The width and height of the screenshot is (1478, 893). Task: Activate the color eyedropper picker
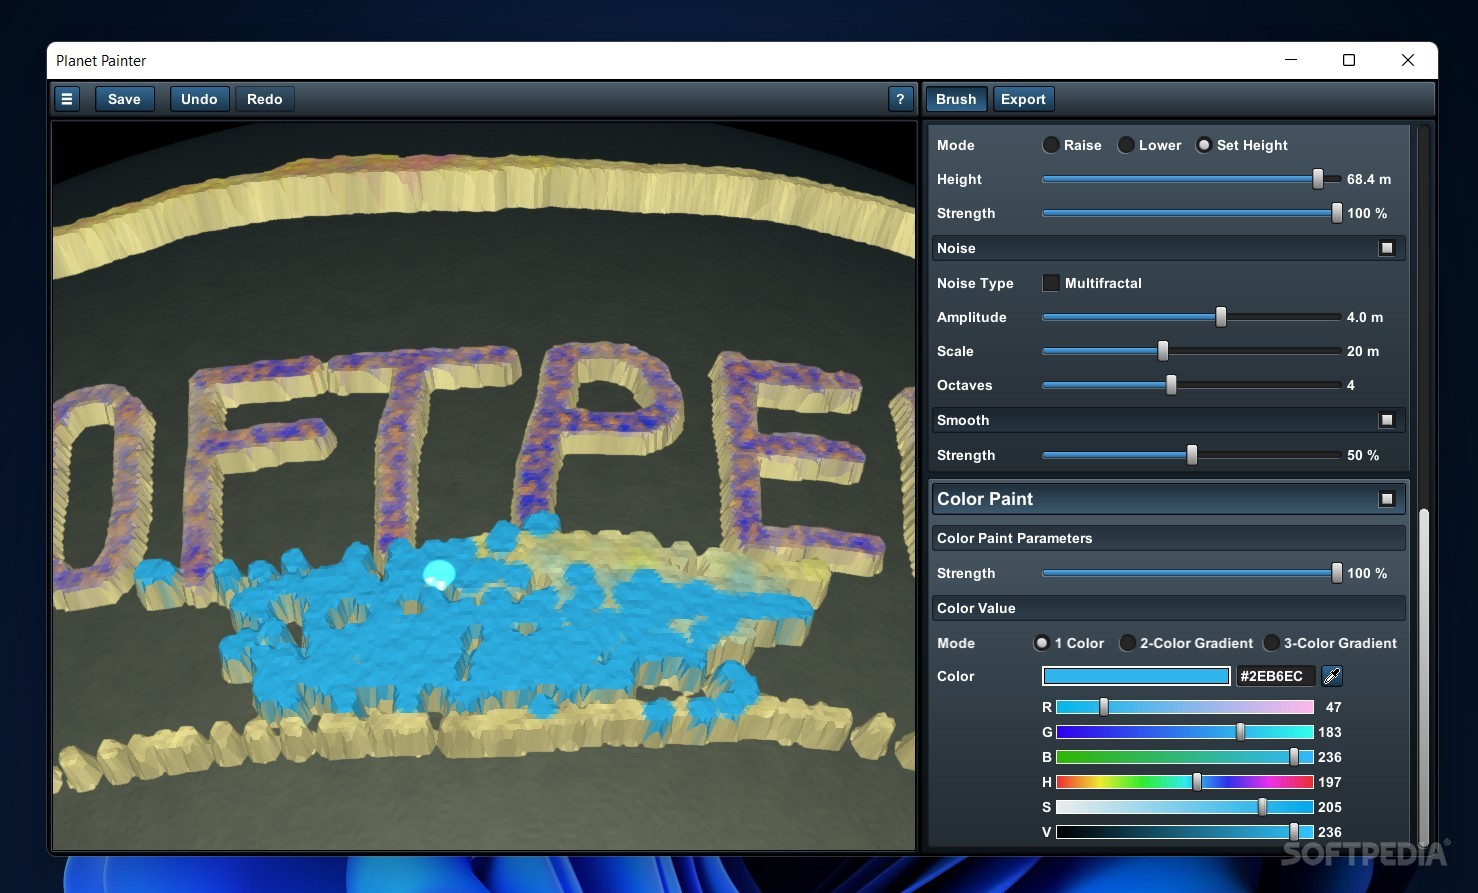pos(1332,676)
